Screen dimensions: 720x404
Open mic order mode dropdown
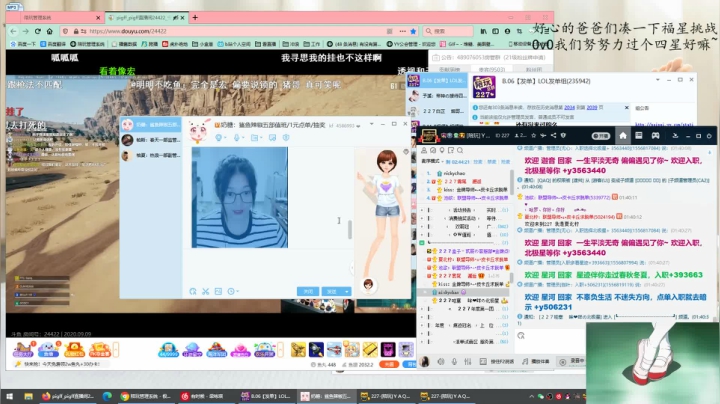click(x=433, y=162)
